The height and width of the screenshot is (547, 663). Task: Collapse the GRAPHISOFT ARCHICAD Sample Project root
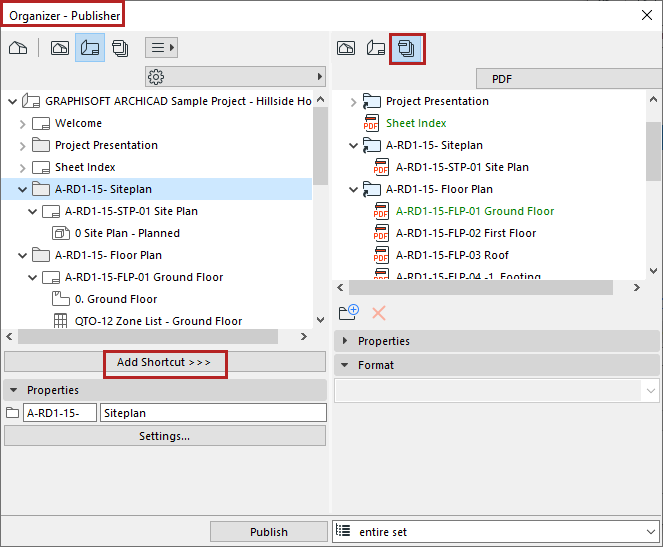pos(13,101)
